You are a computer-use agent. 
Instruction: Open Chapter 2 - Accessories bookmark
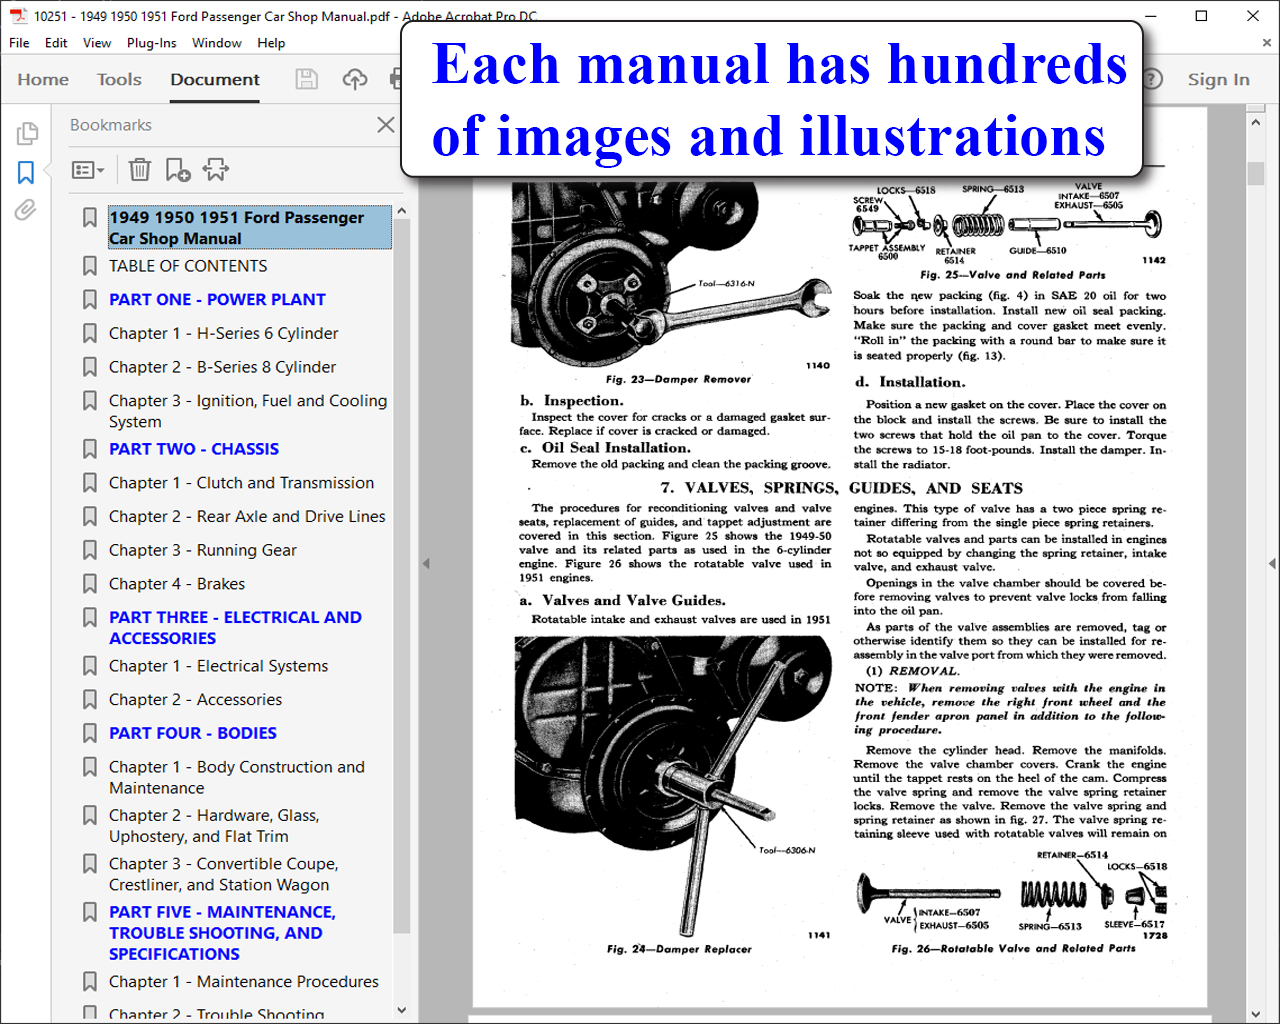coord(195,700)
